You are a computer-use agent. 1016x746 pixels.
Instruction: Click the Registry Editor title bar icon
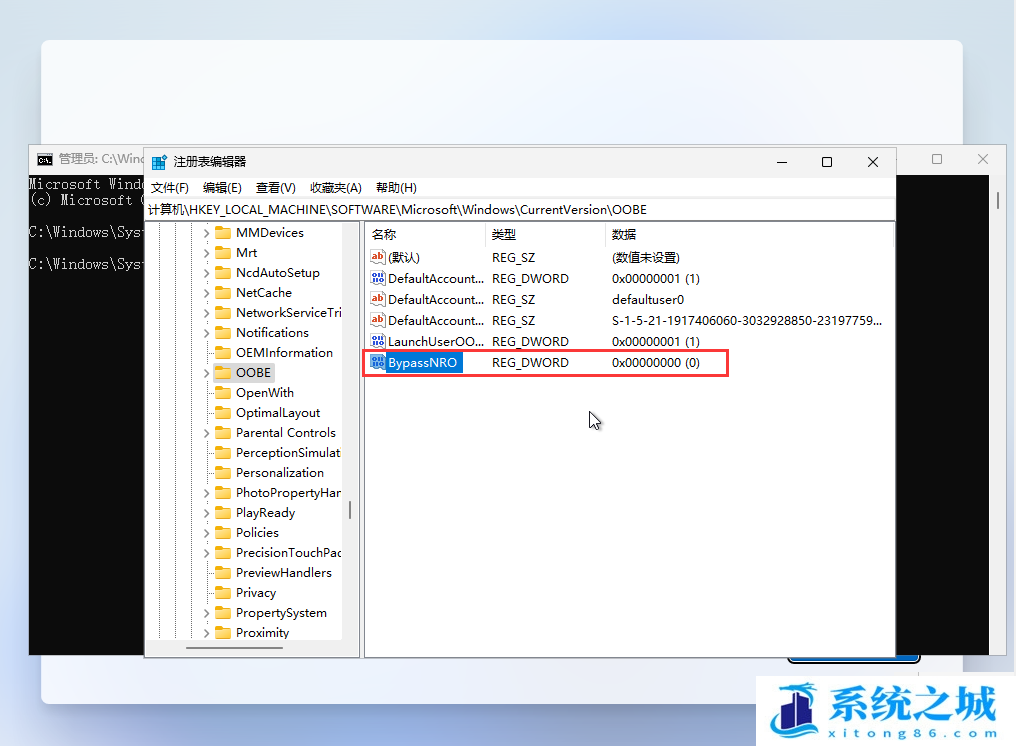(x=159, y=162)
